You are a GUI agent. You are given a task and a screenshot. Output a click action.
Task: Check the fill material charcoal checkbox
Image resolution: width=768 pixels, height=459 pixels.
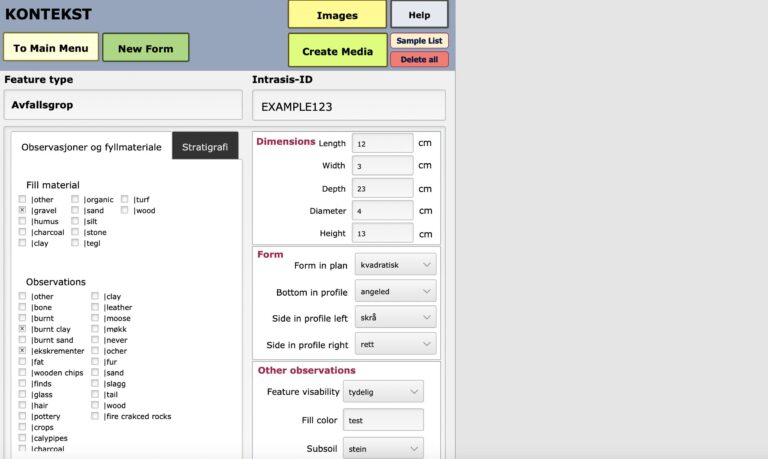[22, 232]
